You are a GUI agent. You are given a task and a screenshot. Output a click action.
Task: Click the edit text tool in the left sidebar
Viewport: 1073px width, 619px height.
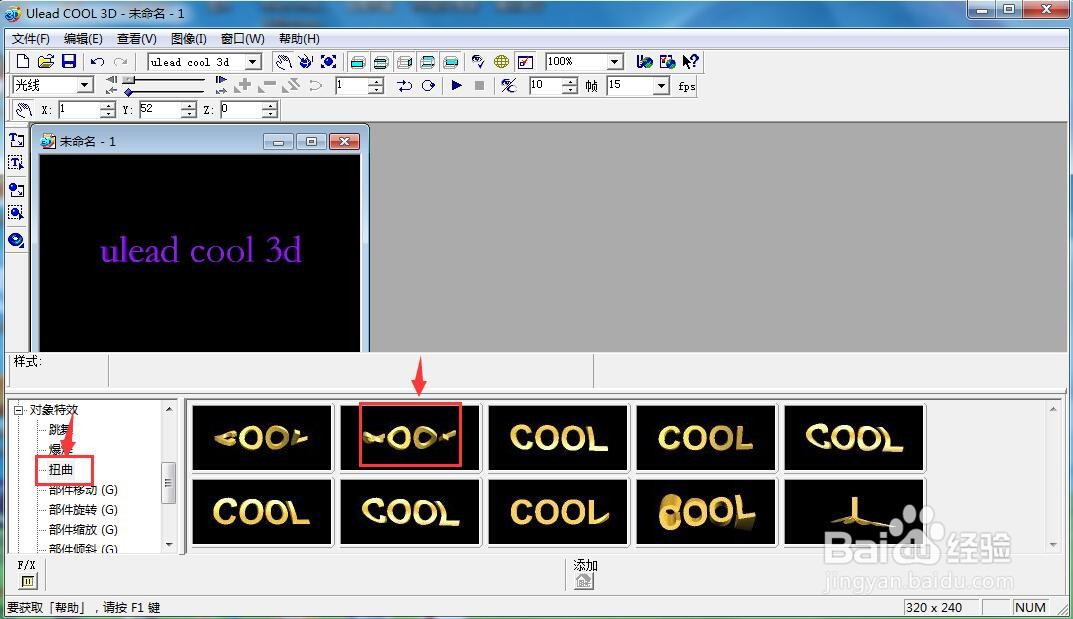(16, 163)
